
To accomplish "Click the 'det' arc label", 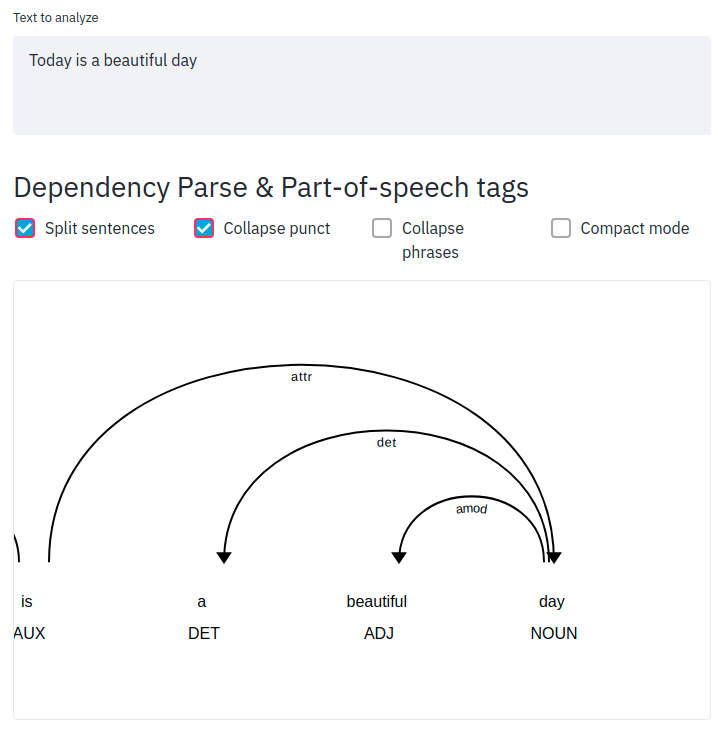I will (386, 443).
